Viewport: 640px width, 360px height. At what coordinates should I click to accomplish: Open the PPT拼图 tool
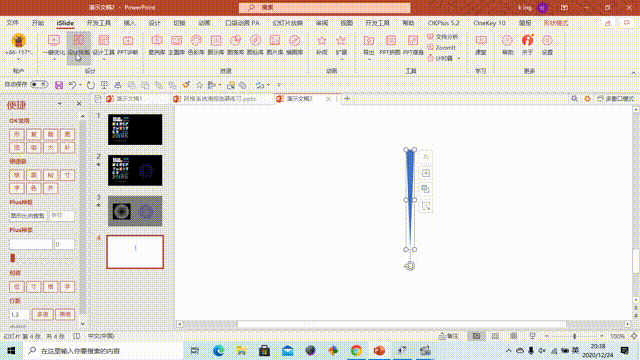(390, 44)
